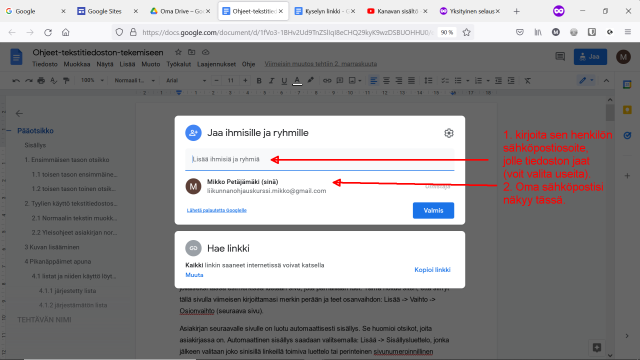This screenshot has width=640, height=360.
Task: Star the document title
Action: 178,52
